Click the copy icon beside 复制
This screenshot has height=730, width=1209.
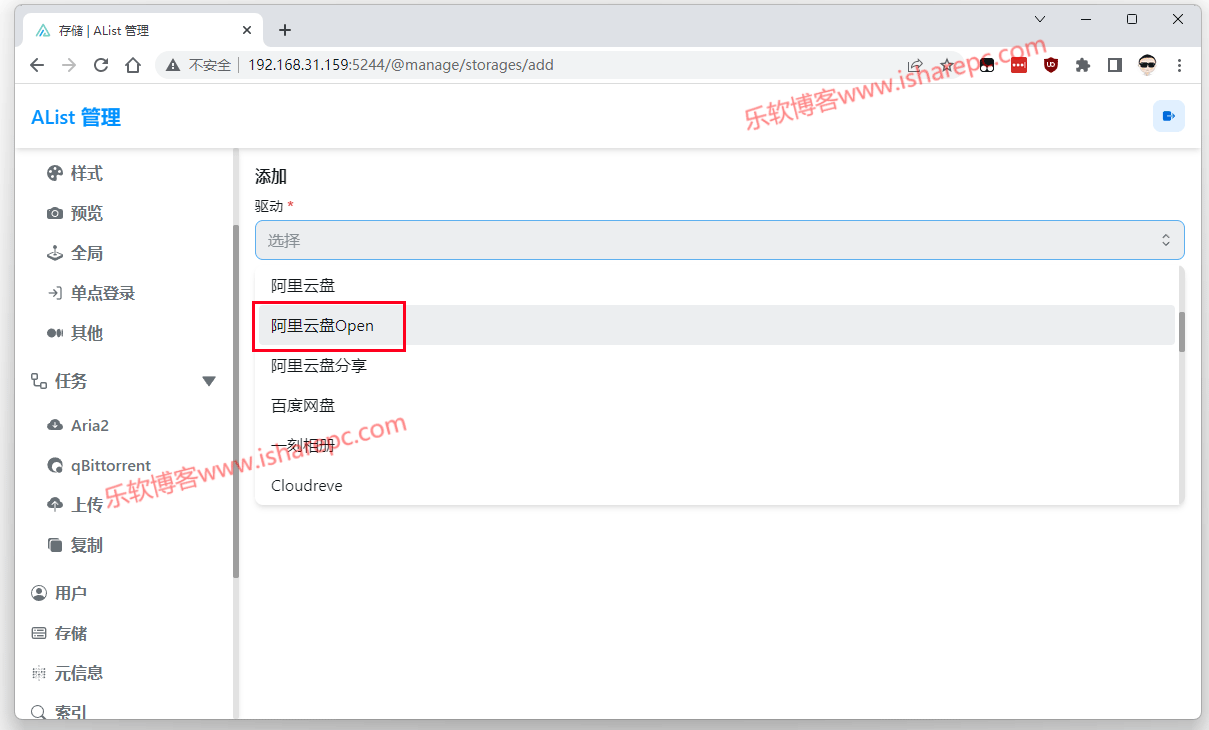(55, 546)
